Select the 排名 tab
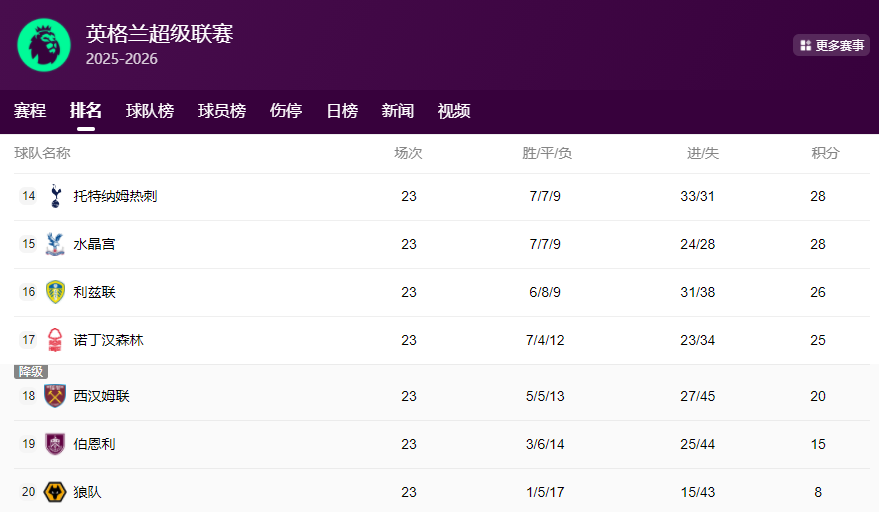 pyautogui.click(x=86, y=111)
